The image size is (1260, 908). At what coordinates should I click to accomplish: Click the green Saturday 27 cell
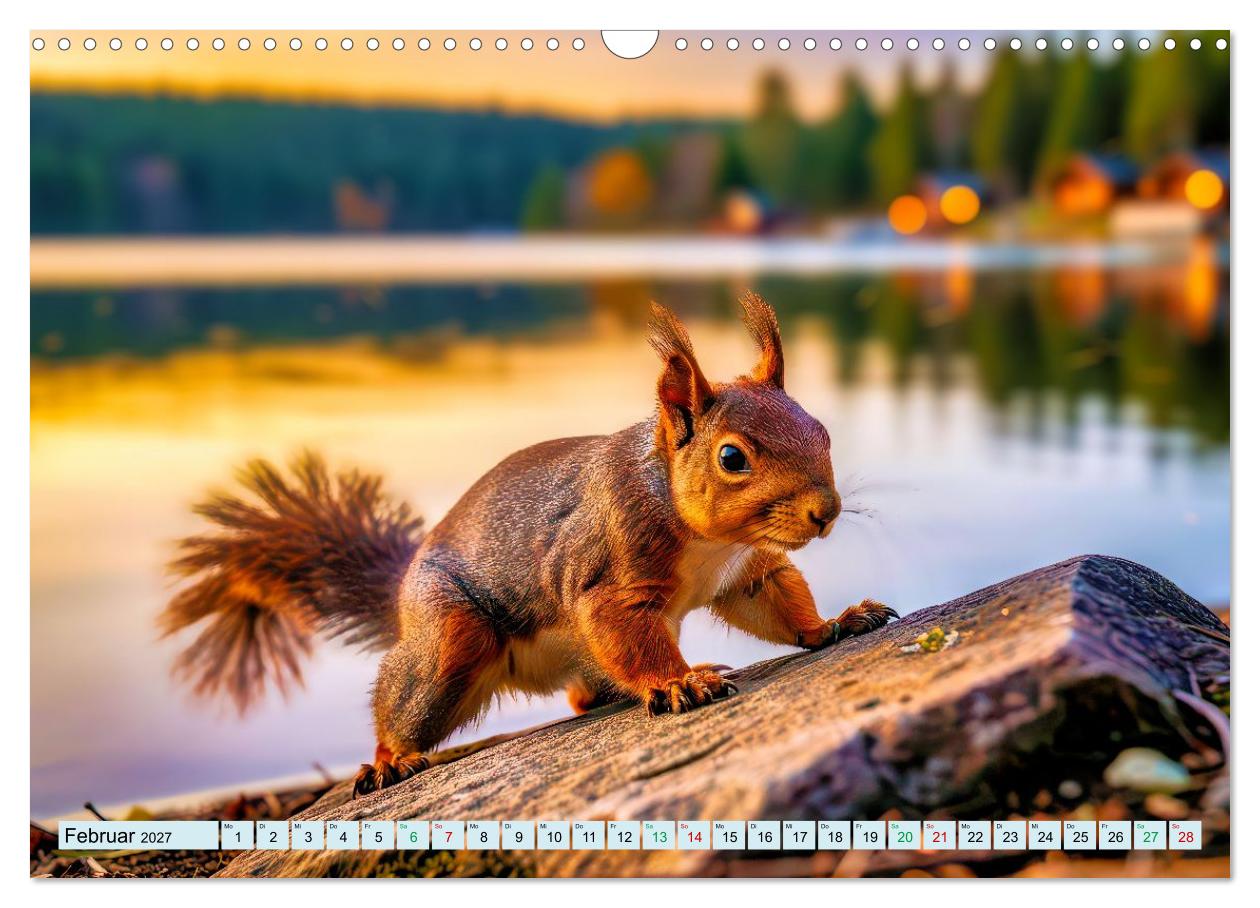point(1149,836)
